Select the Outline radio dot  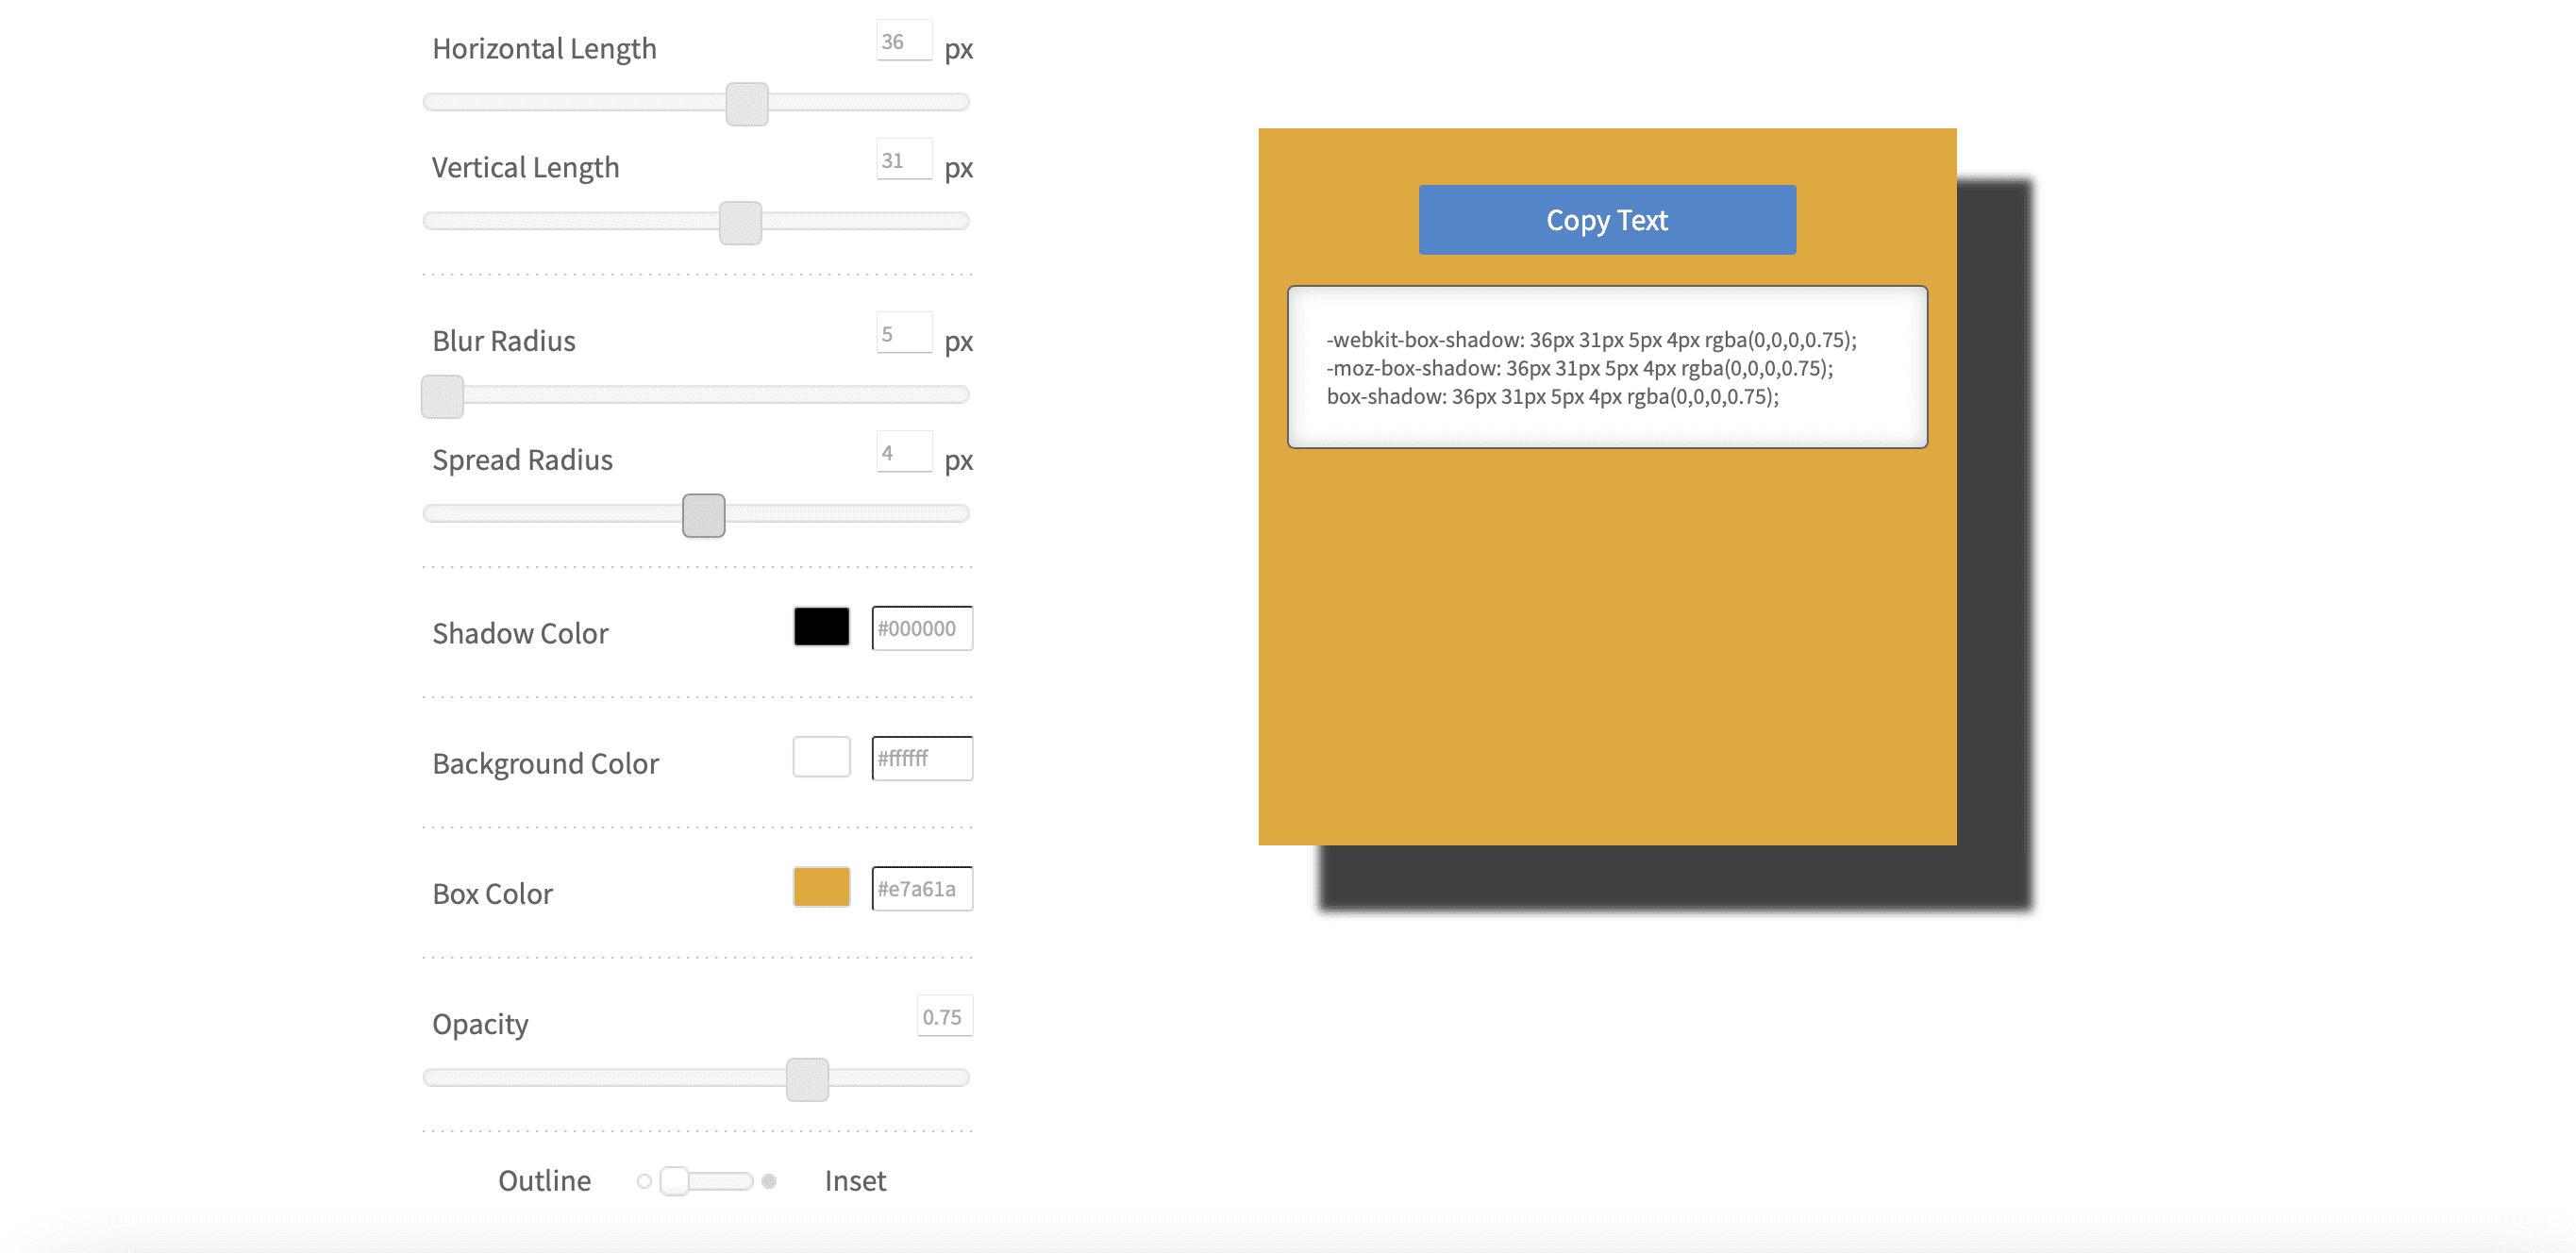tap(644, 1181)
